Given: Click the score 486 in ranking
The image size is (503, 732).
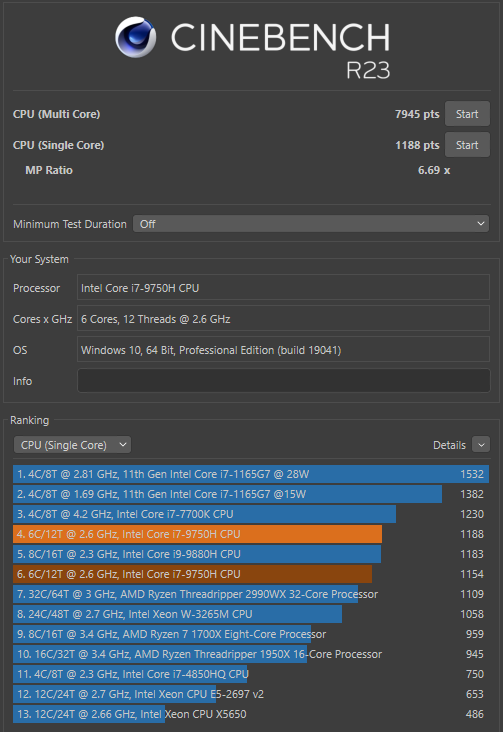Looking at the screenshot, I should coord(475,714).
